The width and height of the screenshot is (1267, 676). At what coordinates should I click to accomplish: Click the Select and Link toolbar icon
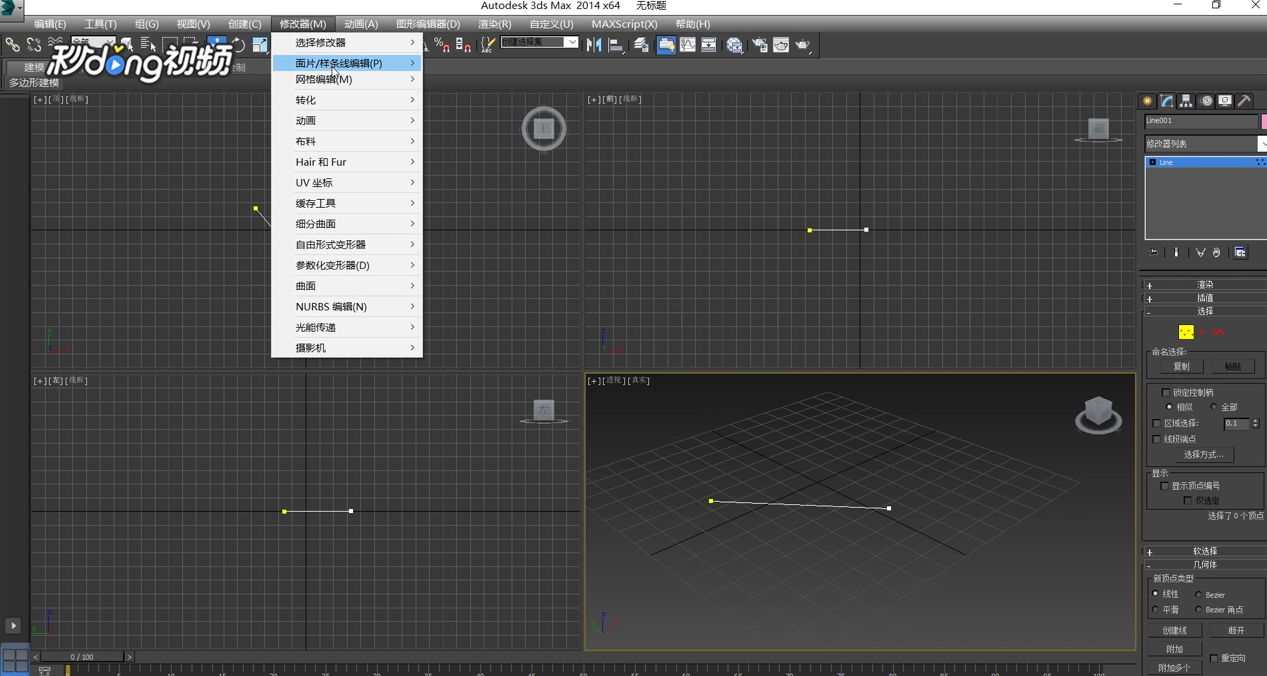(12, 45)
